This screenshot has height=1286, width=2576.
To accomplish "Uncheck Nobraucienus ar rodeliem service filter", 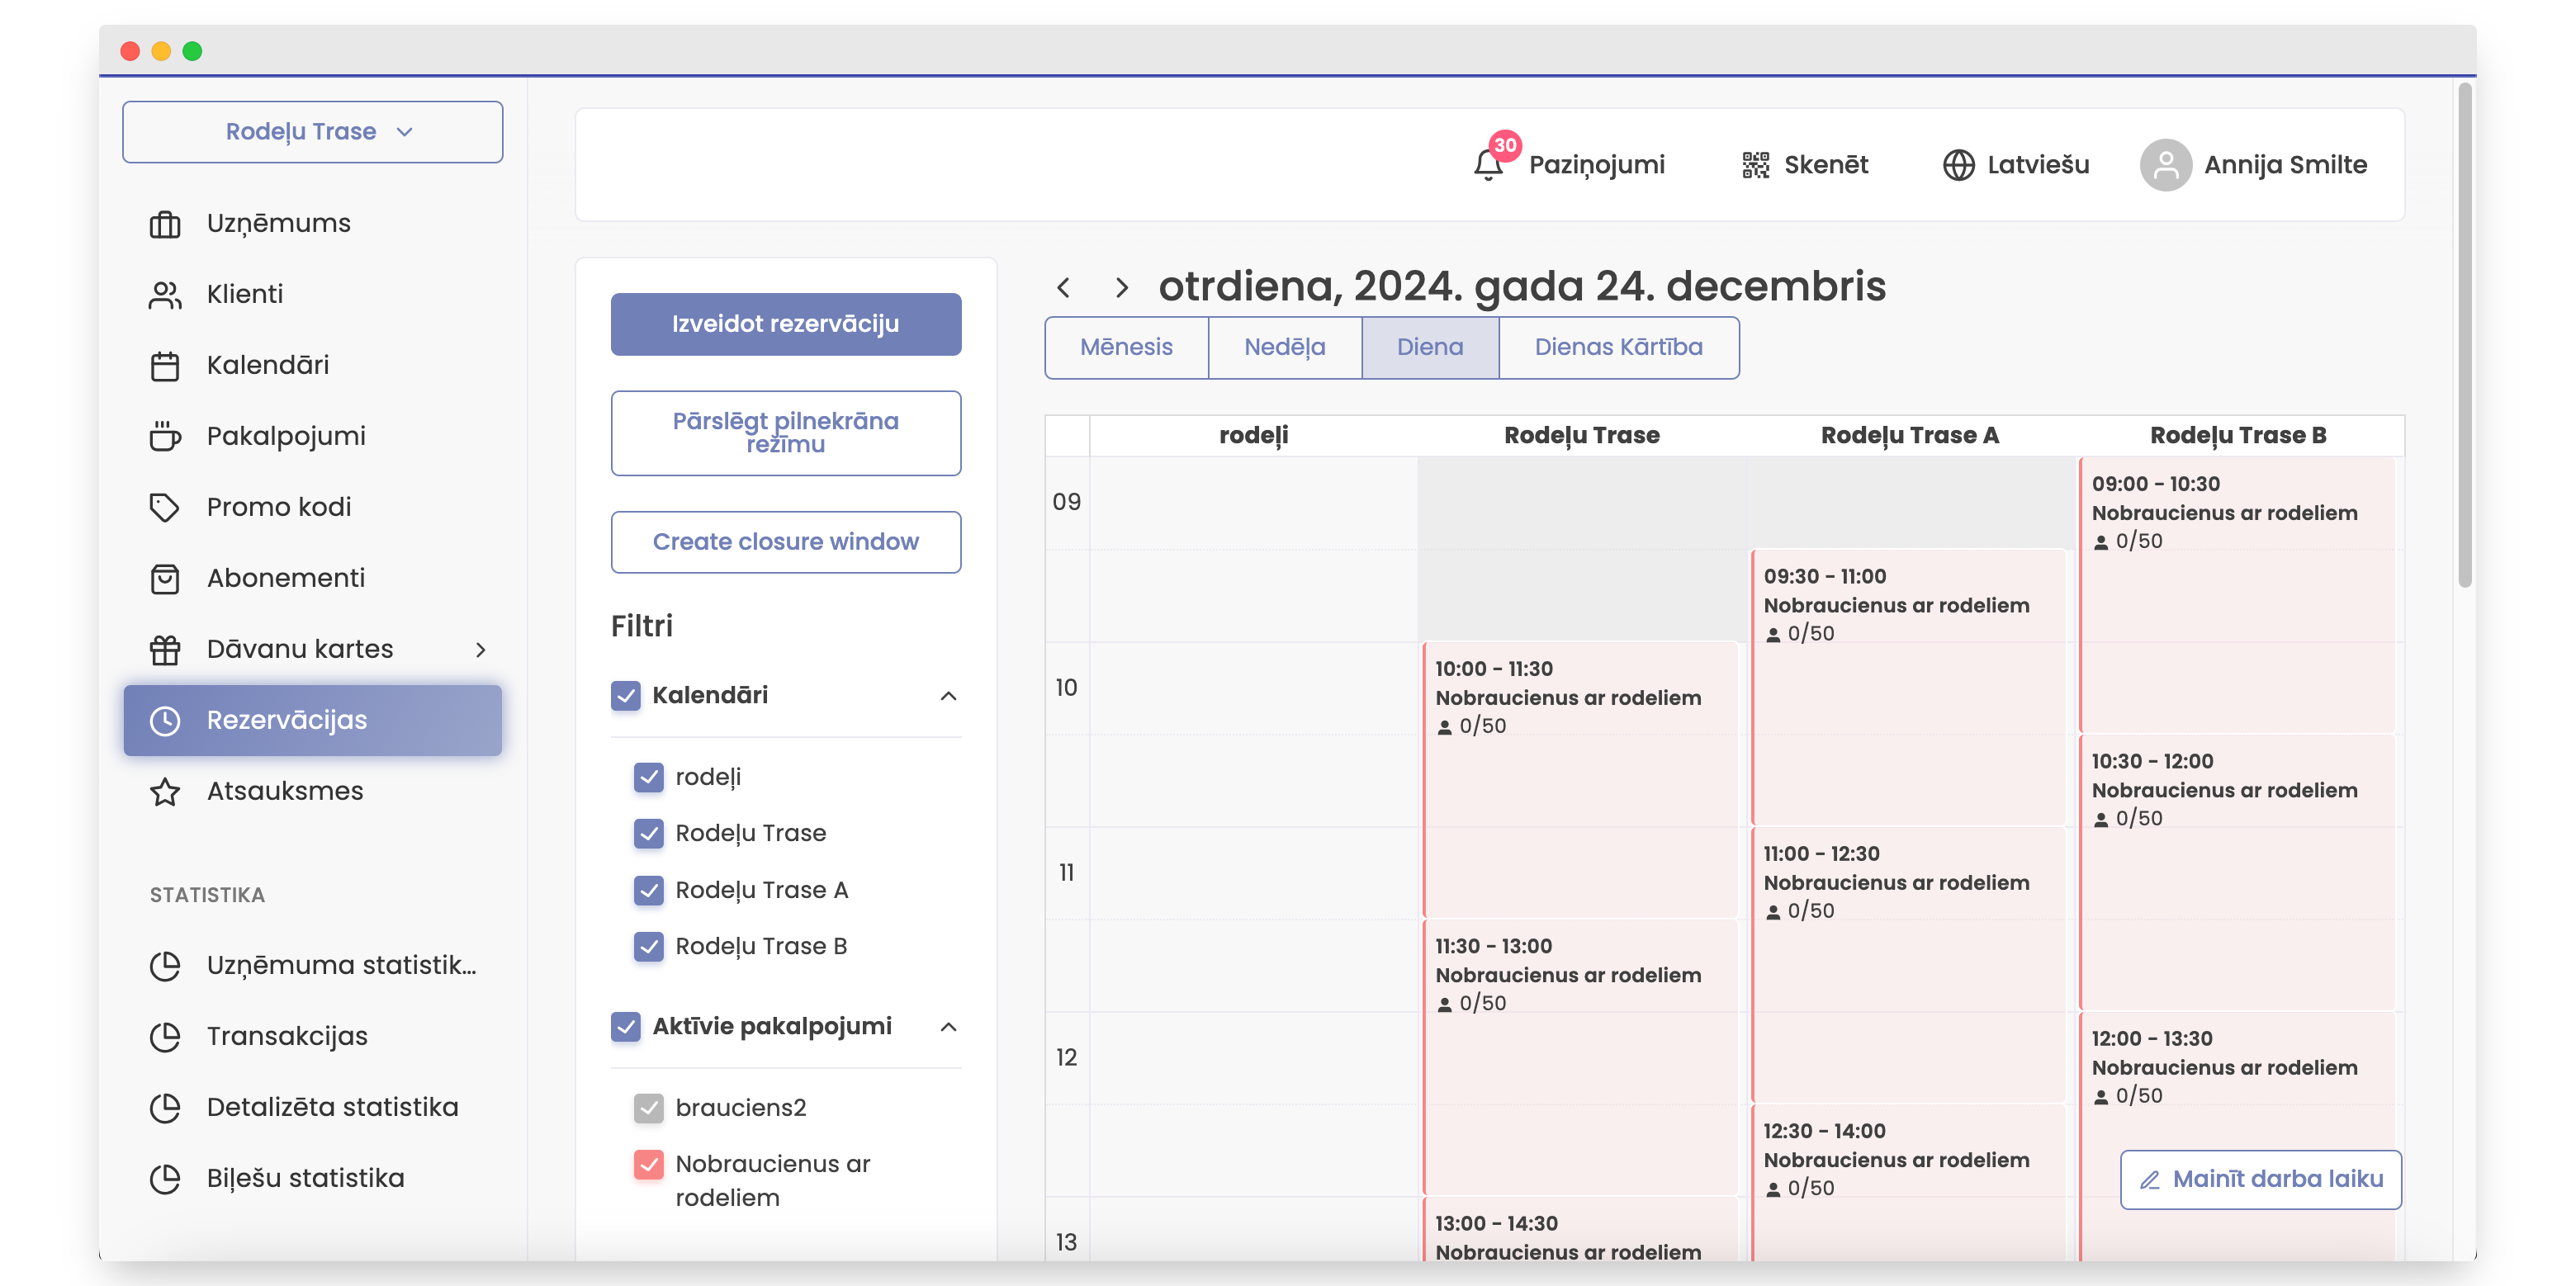I will 649,1164.
